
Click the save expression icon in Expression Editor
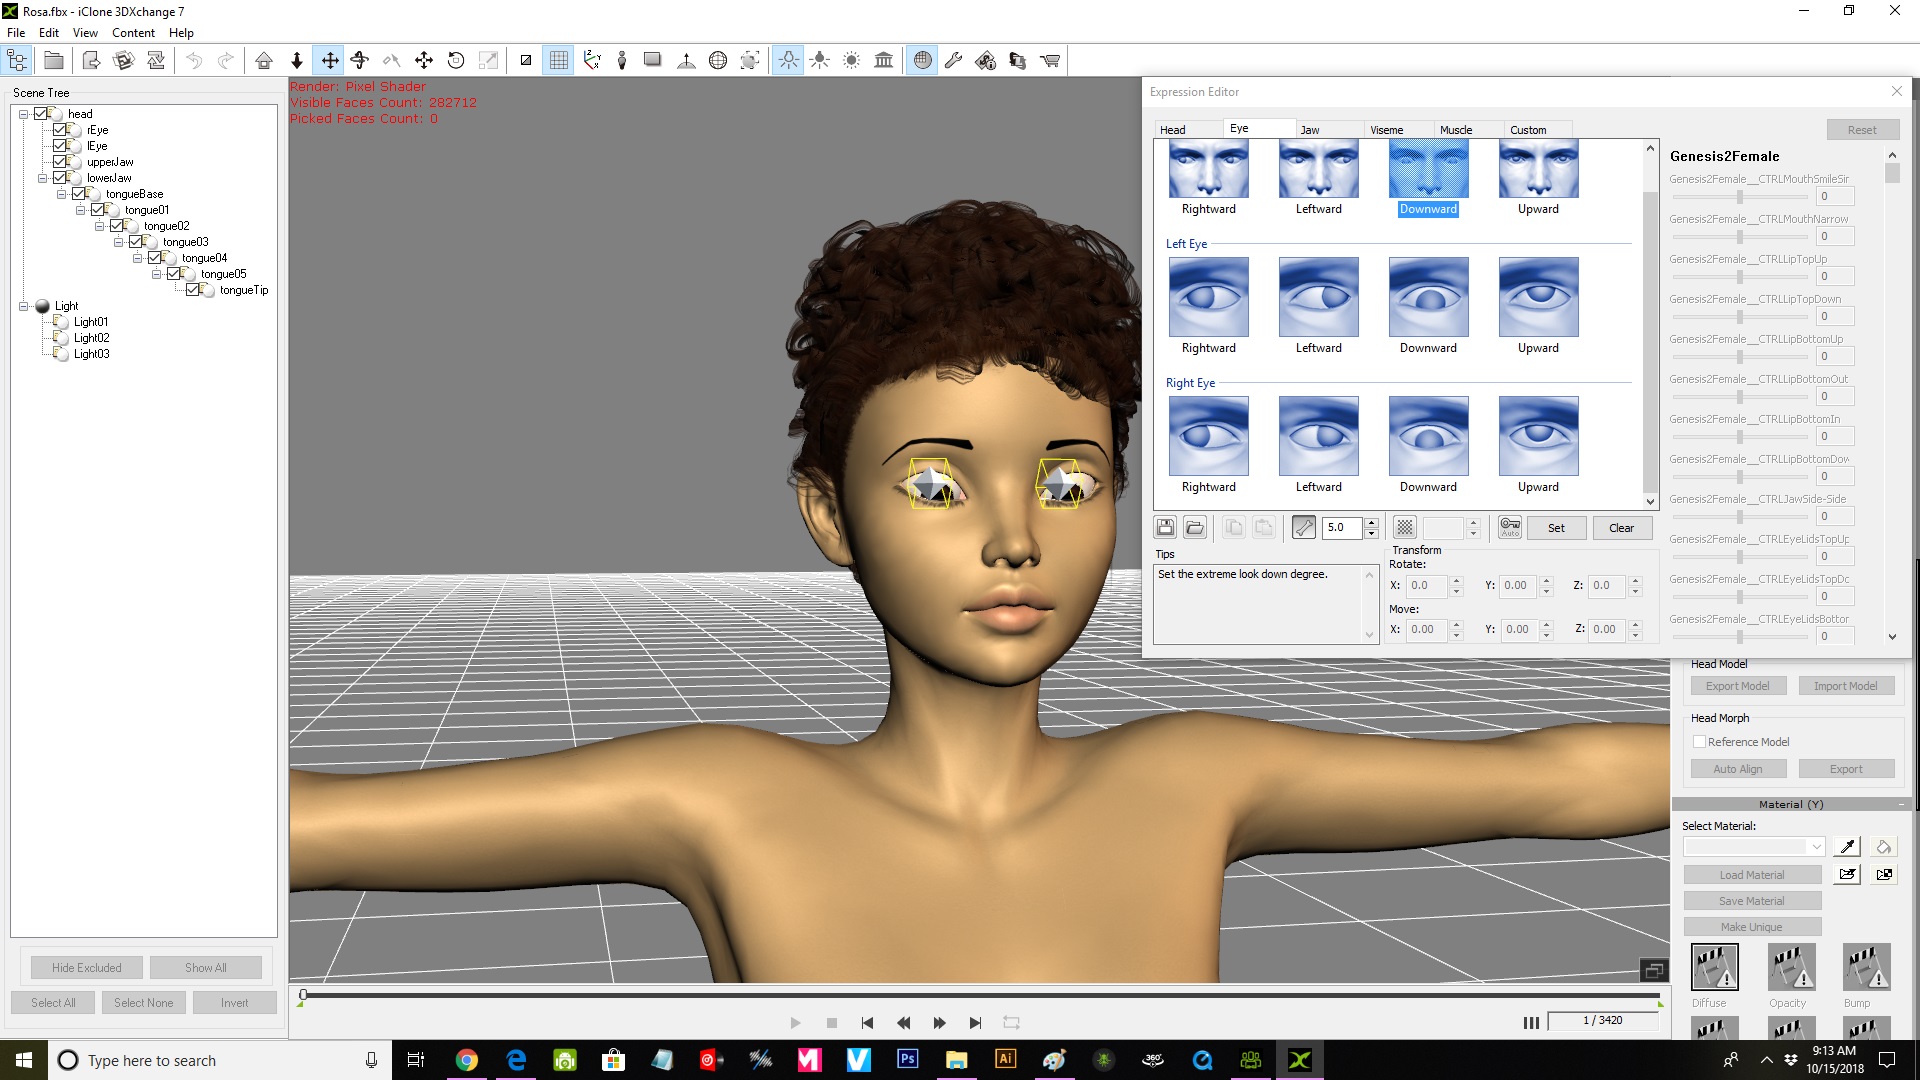(1165, 528)
